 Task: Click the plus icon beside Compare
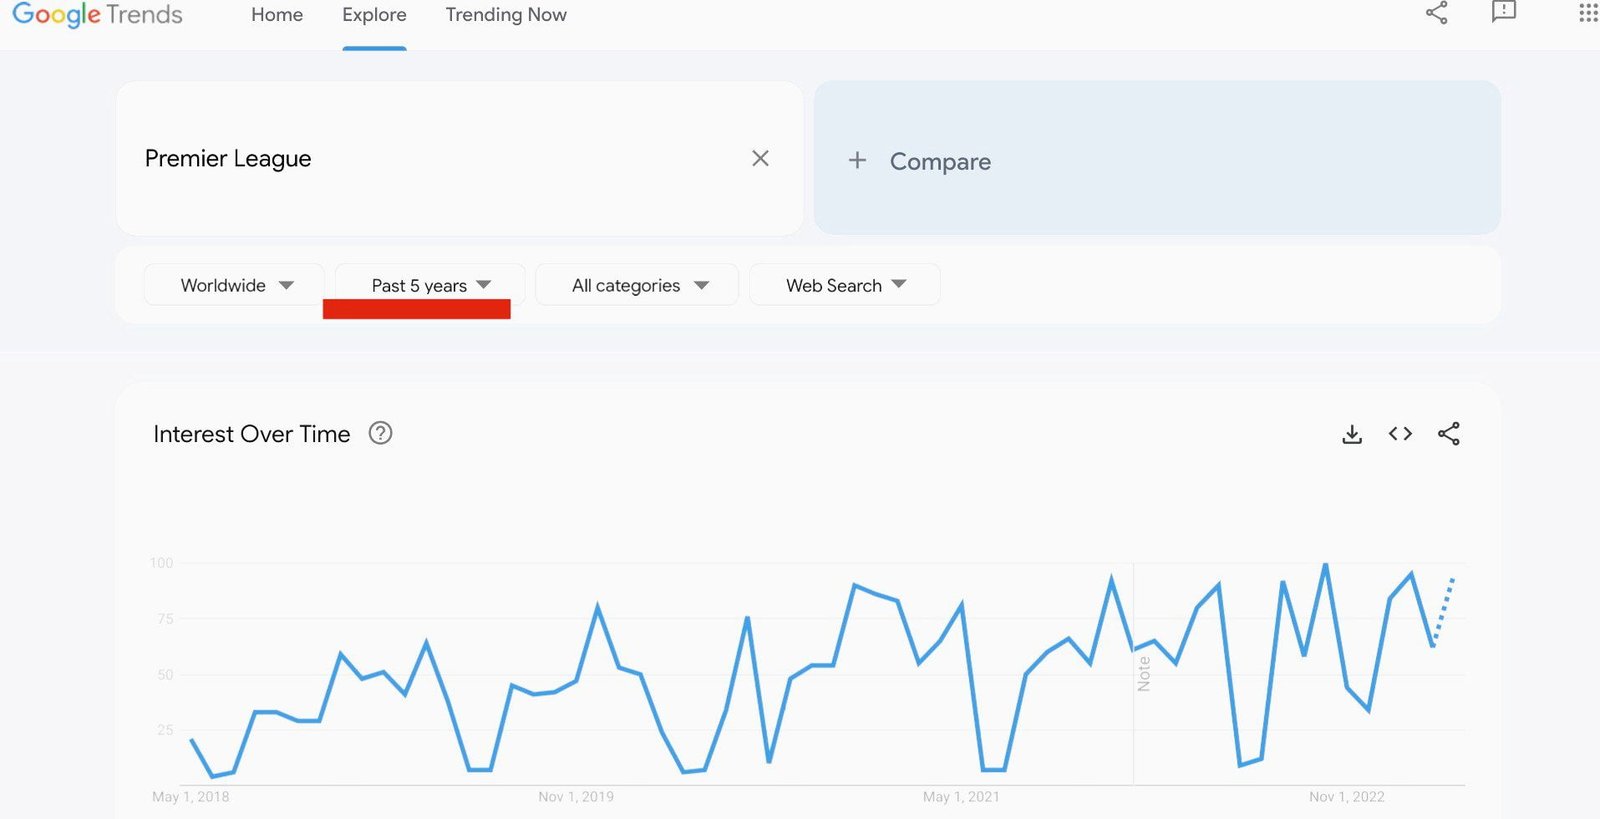point(857,160)
